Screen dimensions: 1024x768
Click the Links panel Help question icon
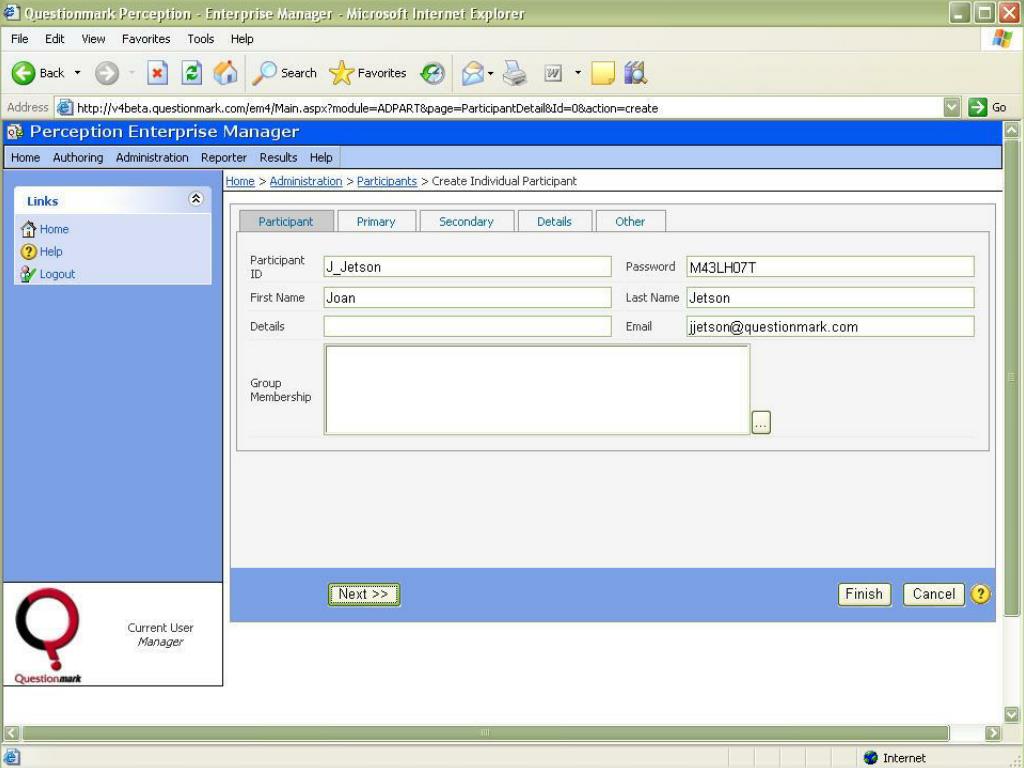click(x=28, y=251)
